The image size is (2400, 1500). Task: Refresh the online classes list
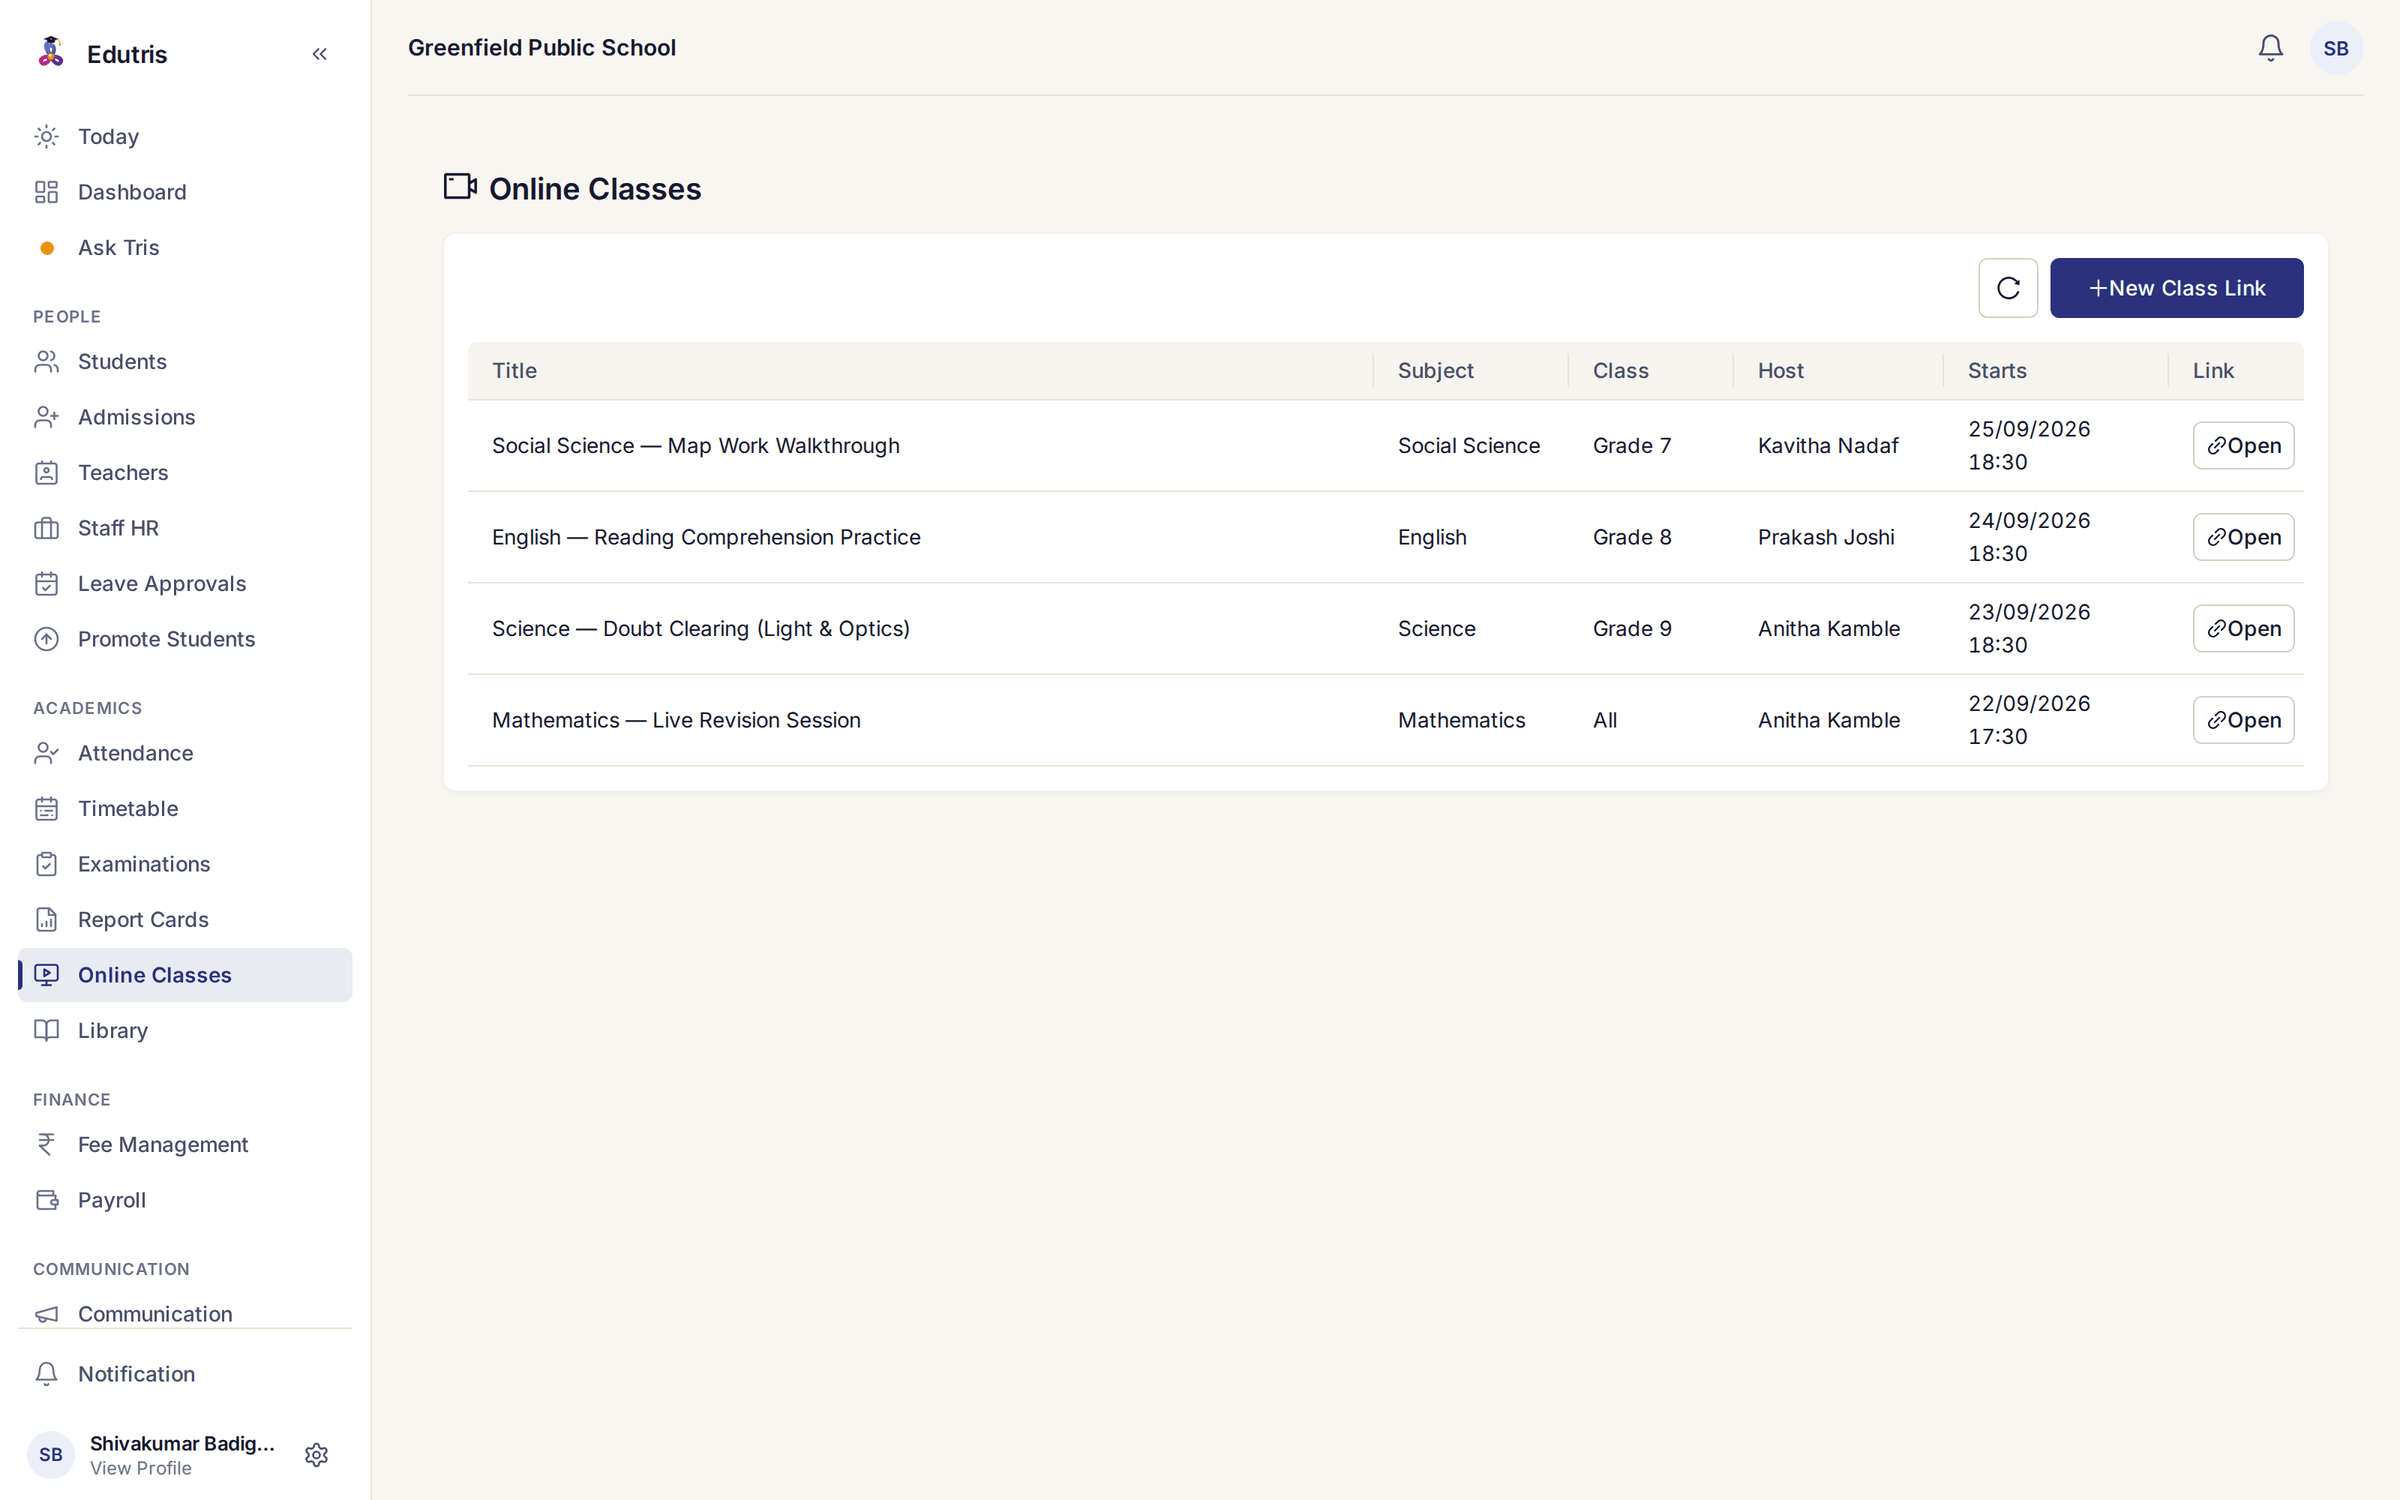click(2008, 288)
